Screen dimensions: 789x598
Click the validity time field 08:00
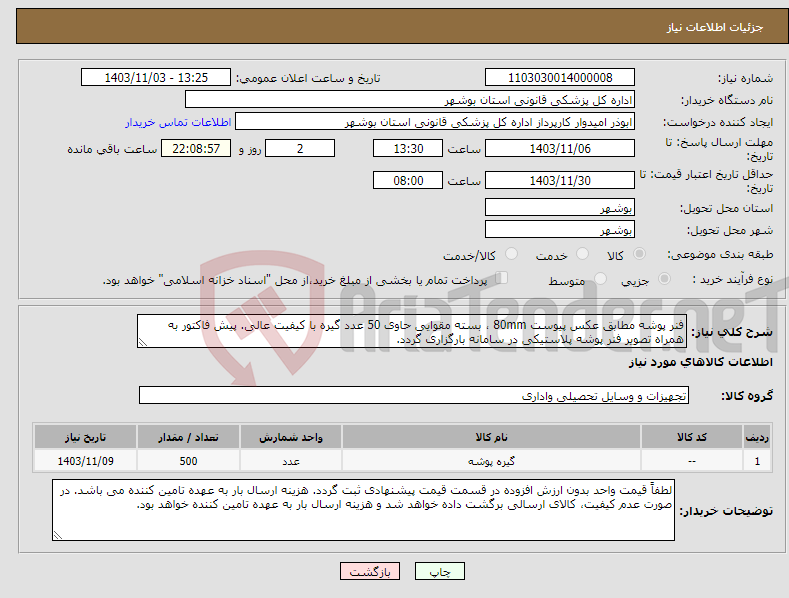point(408,180)
